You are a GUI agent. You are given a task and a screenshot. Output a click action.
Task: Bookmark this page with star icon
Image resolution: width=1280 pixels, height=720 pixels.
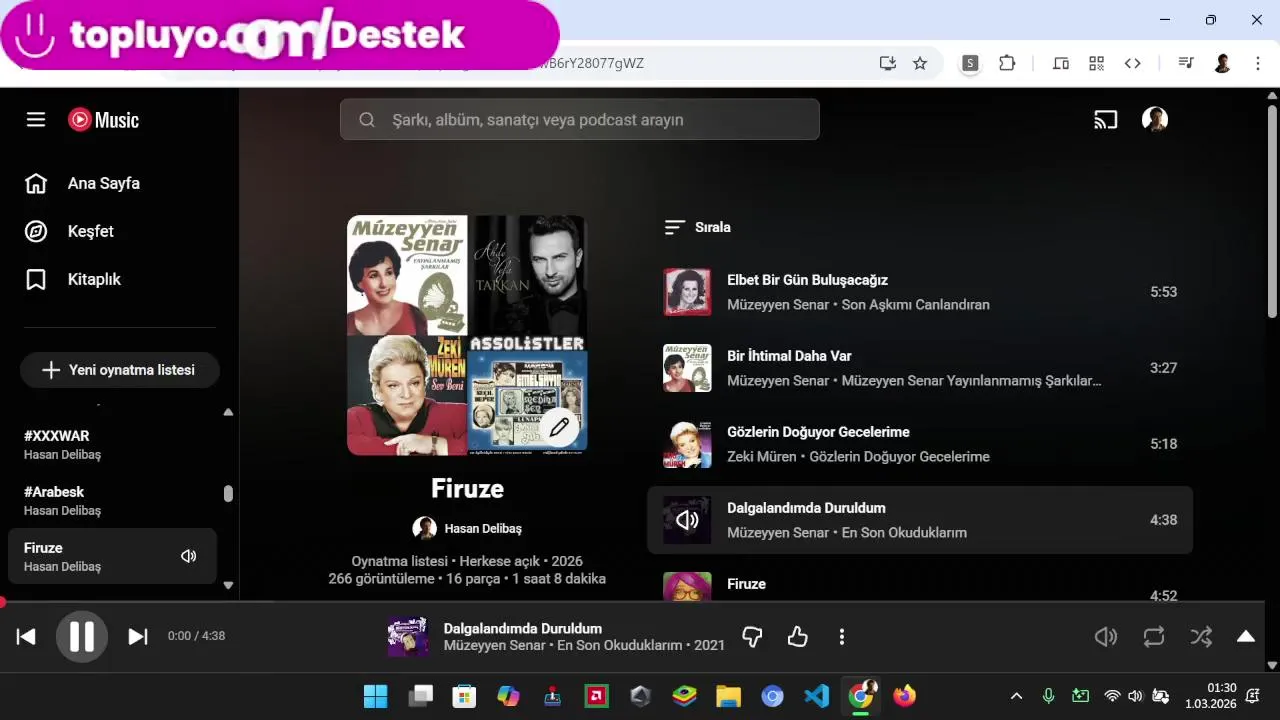tap(920, 63)
